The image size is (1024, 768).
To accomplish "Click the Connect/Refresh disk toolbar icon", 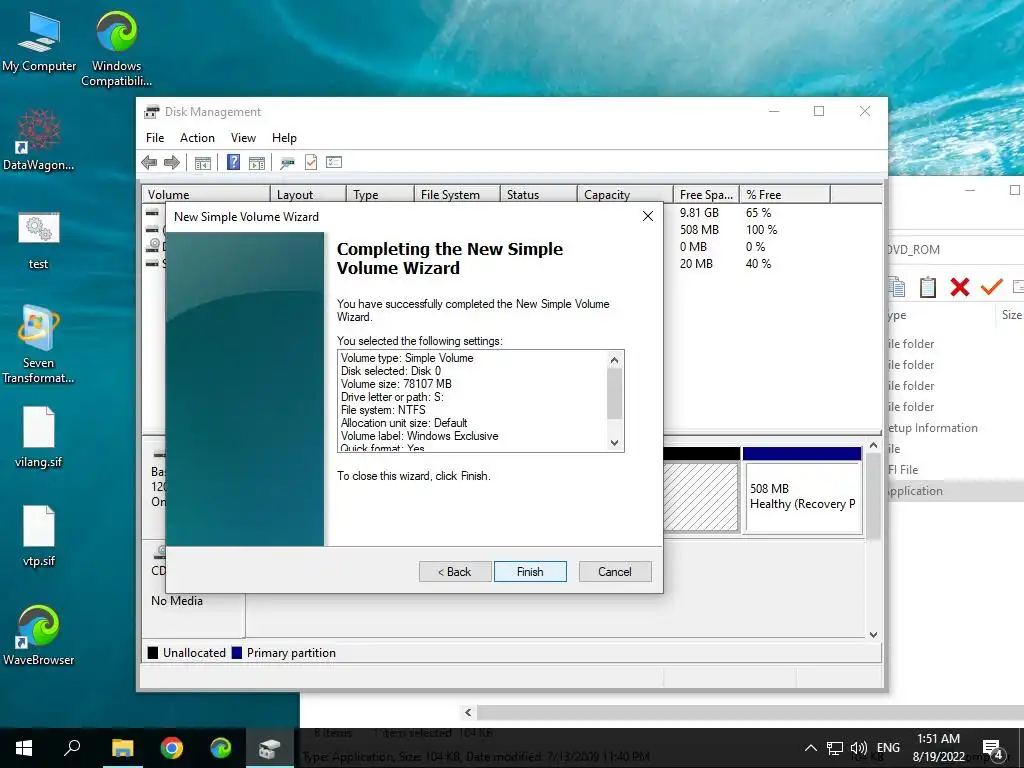I will (287, 163).
